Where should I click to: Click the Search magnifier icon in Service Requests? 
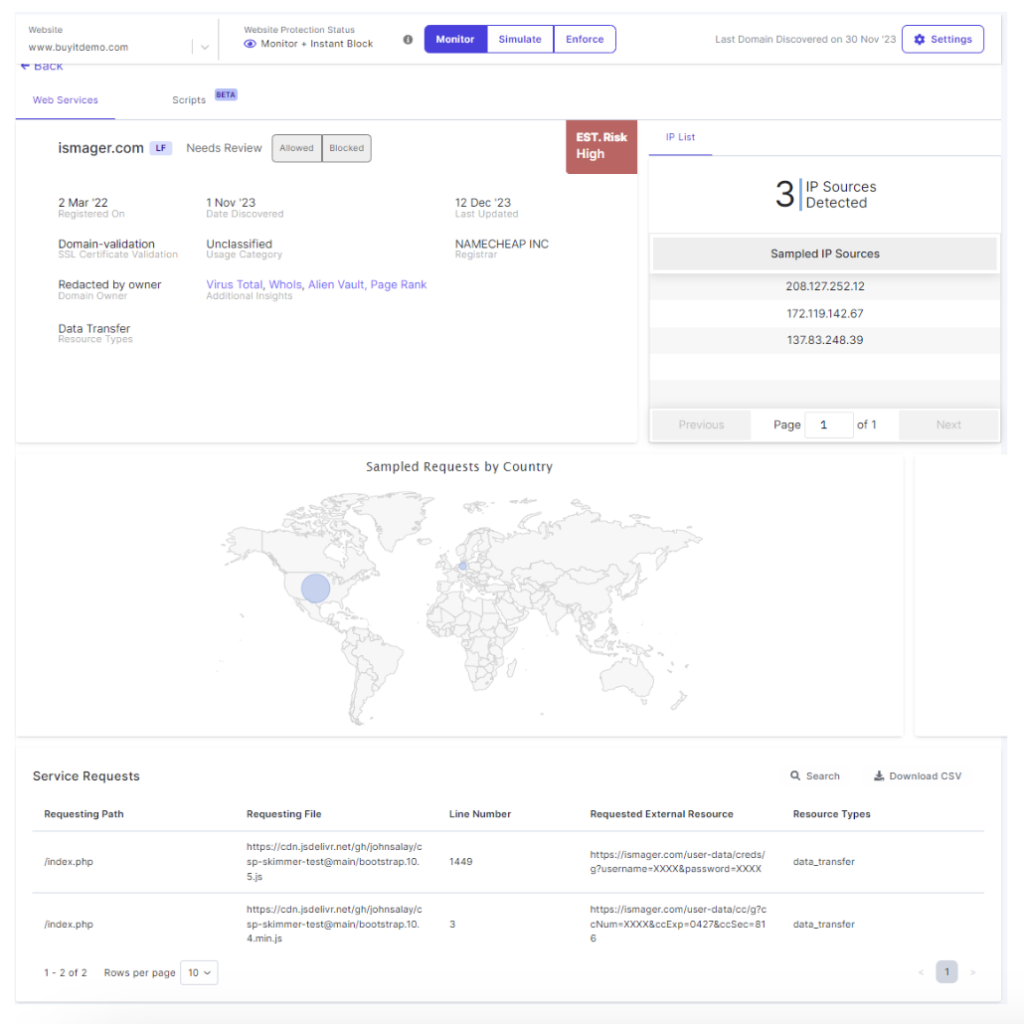point(797,775)
